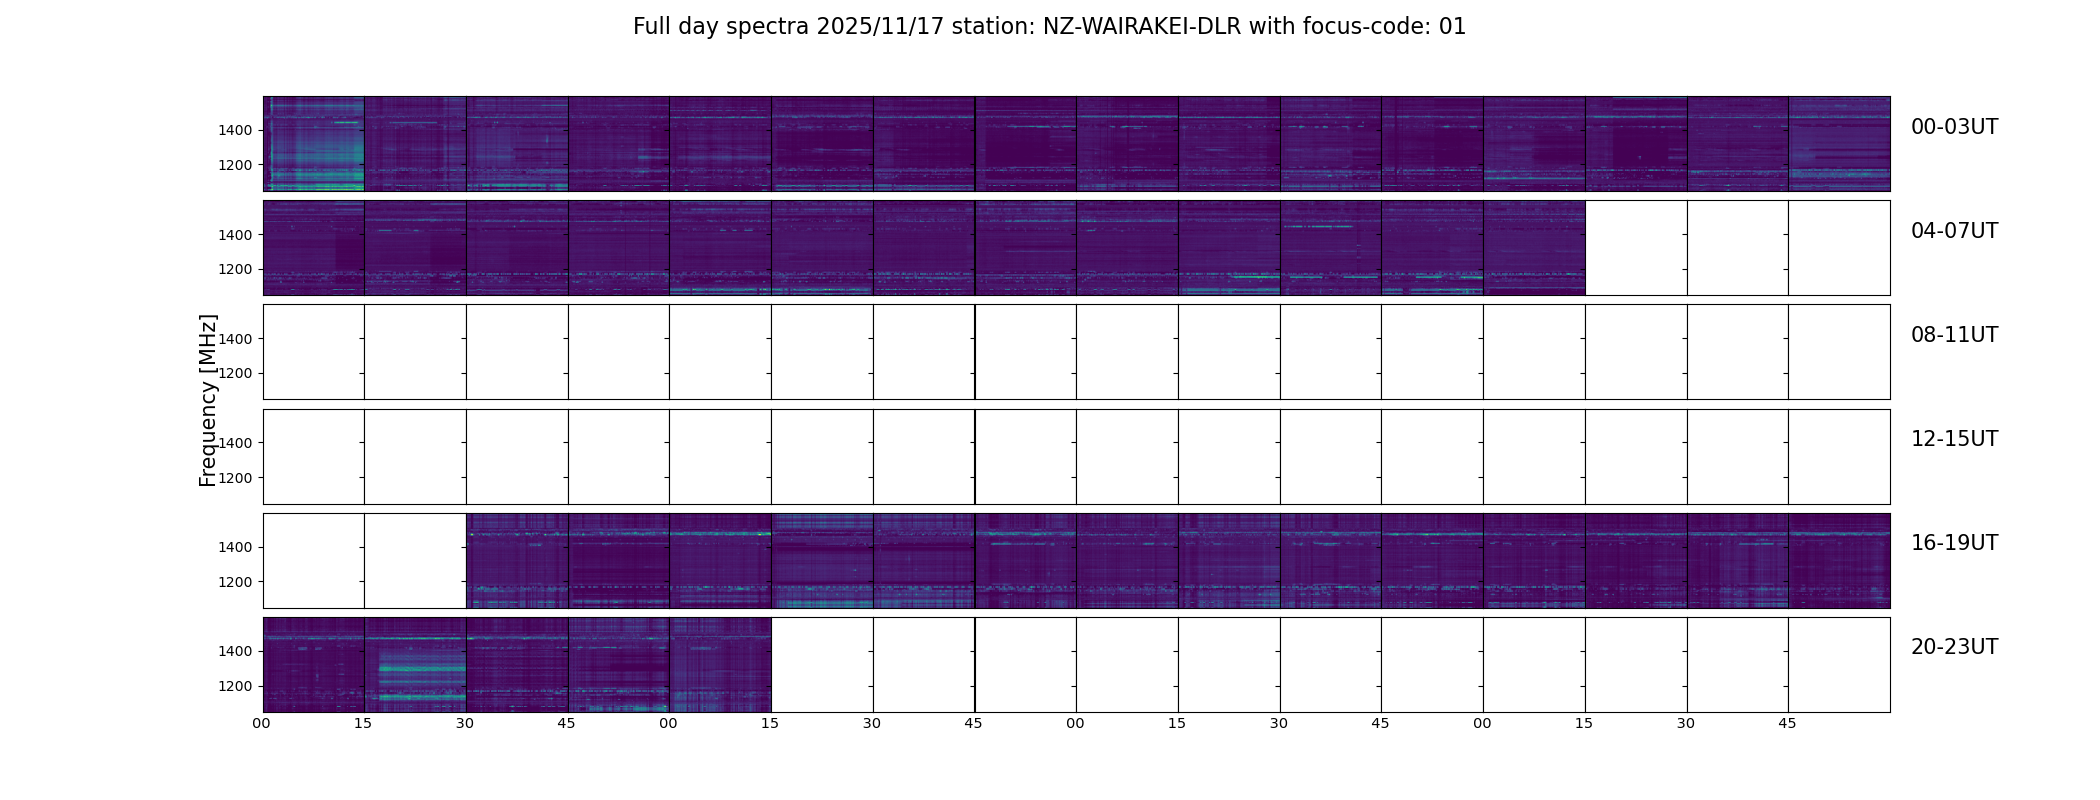Screen dimensions: 2100x800
Task: Click the 1400 tick label of the 08-11UT row
Action: [235, 339]
